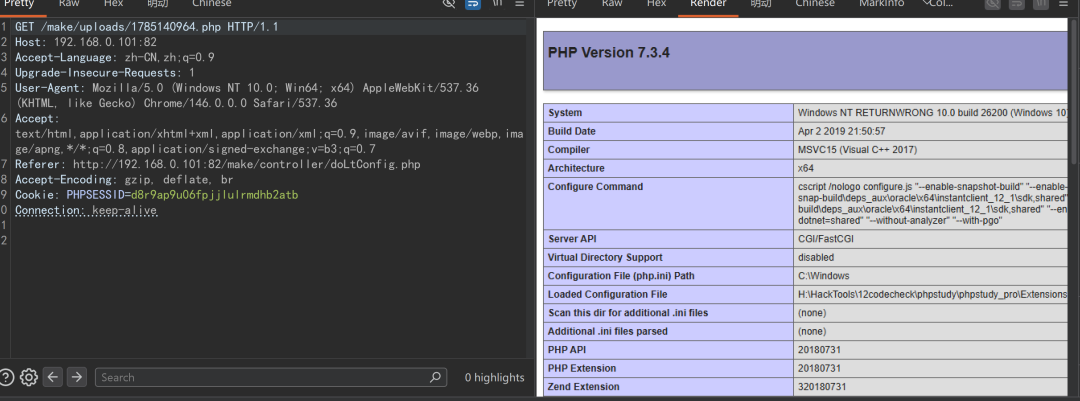The image size is (1080, 401).
Task: Switch request view to Pretty tab
Action: pos(19,4)
